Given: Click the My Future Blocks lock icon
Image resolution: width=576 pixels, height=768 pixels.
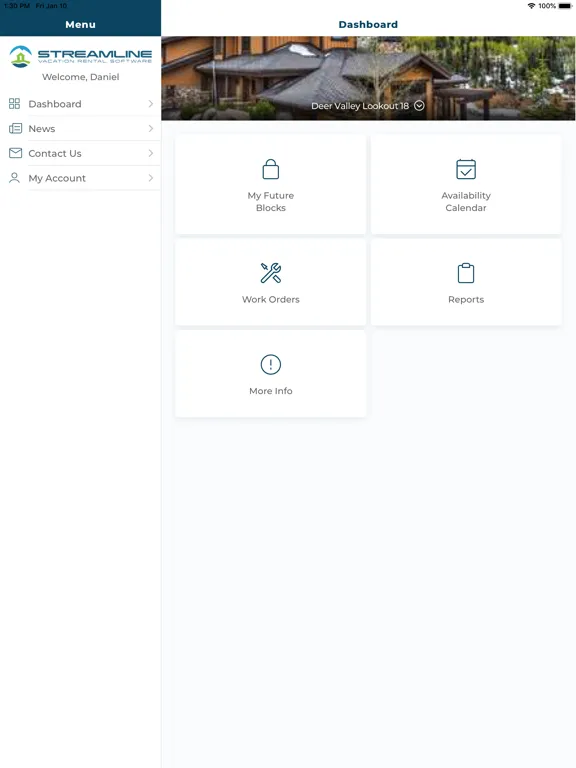Looking at the screenshot, I should (x=270, y=169).
